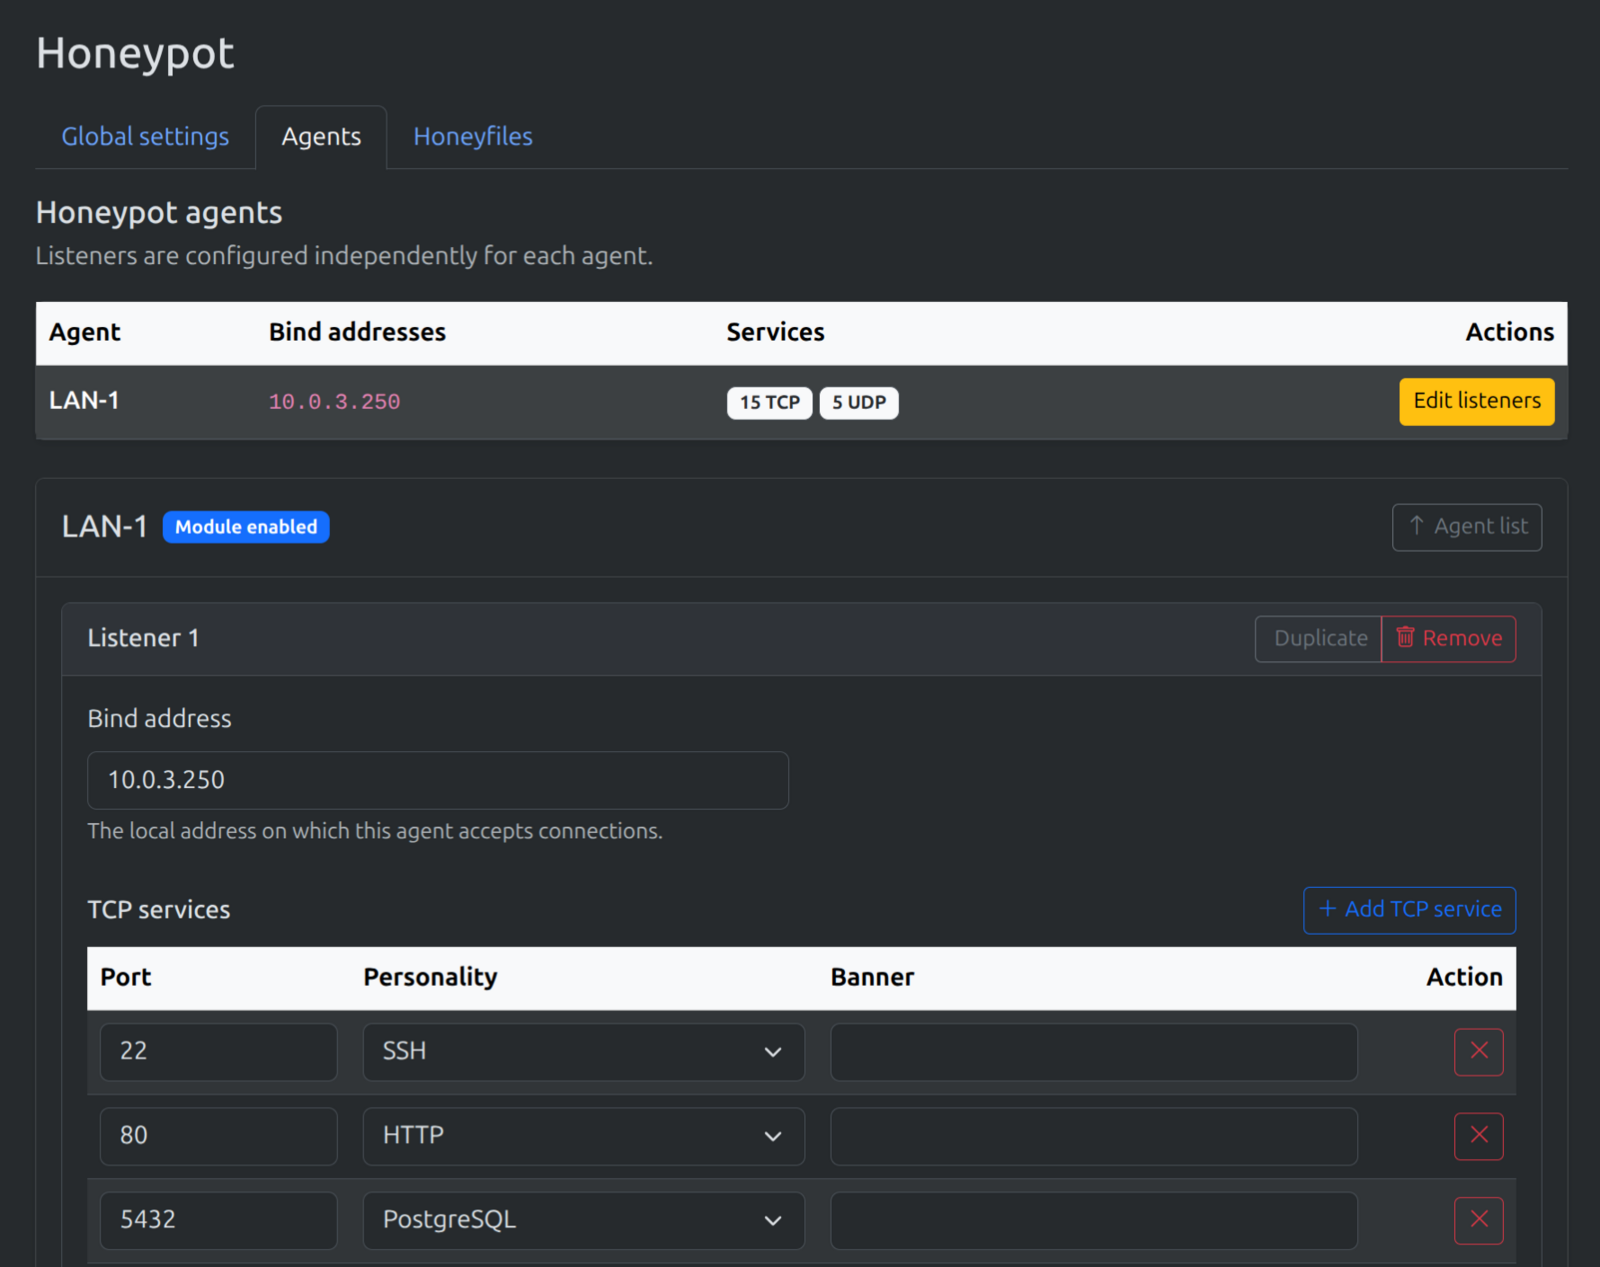Click the Bind addresses column header

357,332
